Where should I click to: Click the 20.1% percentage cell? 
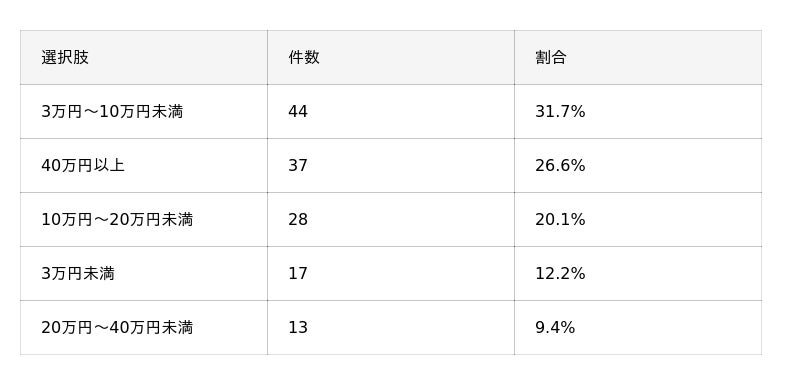click(560, 220)
